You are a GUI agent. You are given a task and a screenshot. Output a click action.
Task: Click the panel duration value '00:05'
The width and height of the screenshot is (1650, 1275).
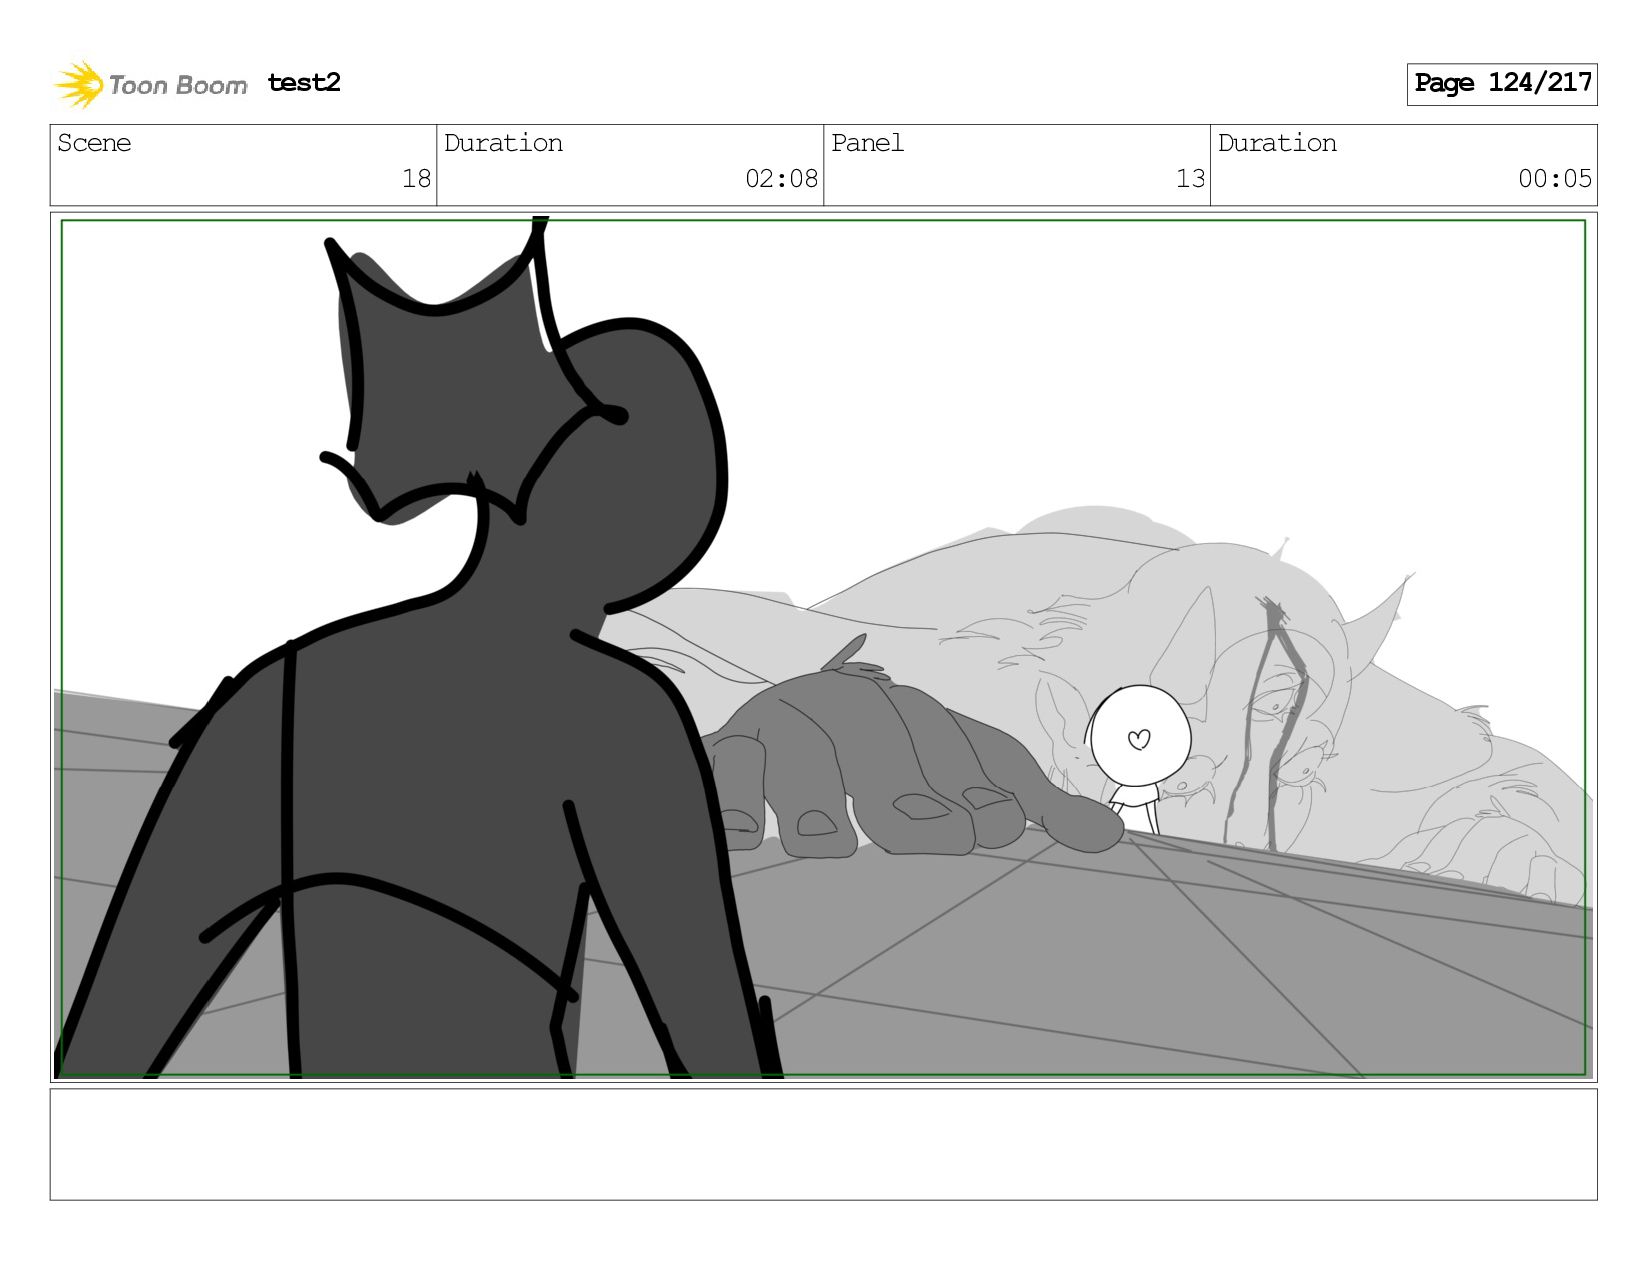[x=1554, y=179]
